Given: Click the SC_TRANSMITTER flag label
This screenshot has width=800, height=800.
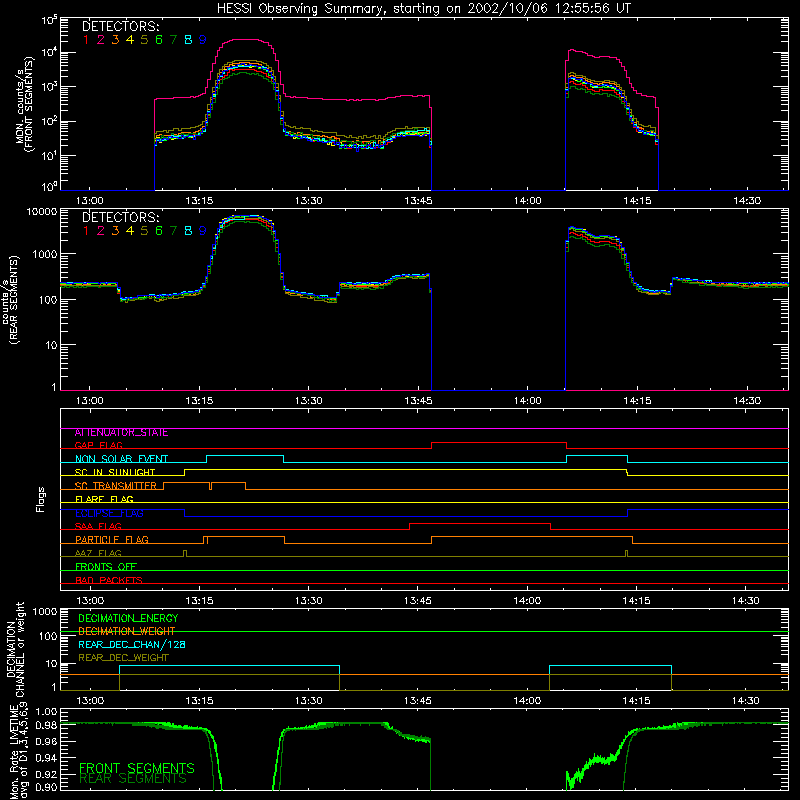Looking at the screenshot, I should pos(116,486).
